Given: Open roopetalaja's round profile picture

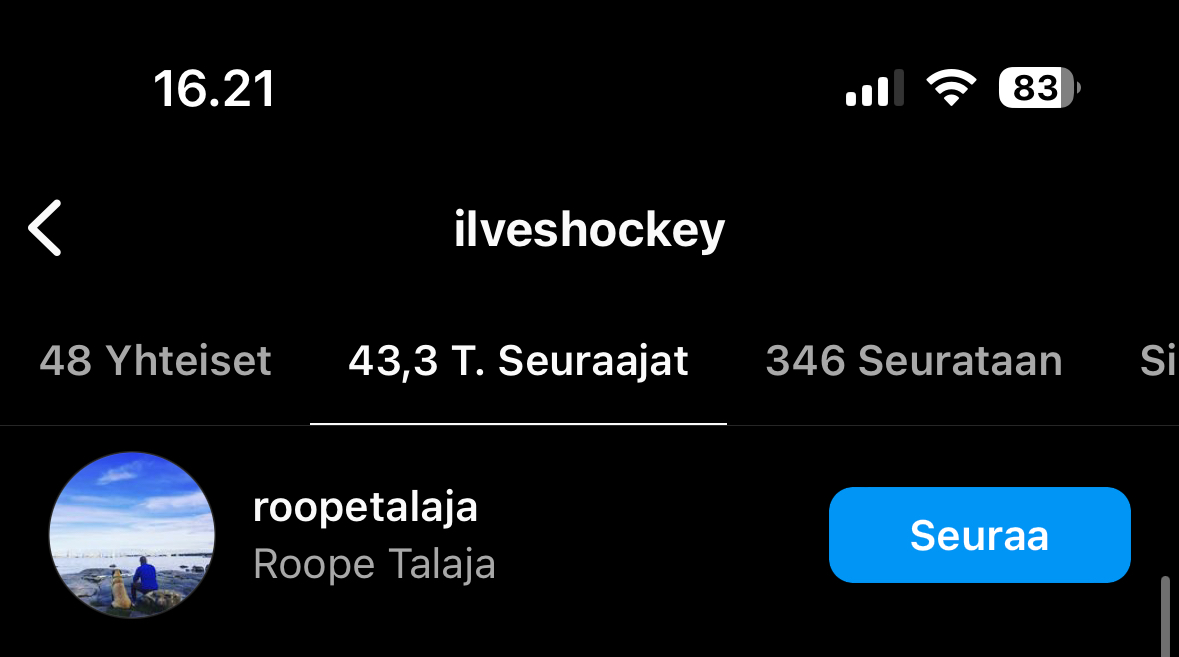Looking at the screenshot, I should tap(132, 535).
